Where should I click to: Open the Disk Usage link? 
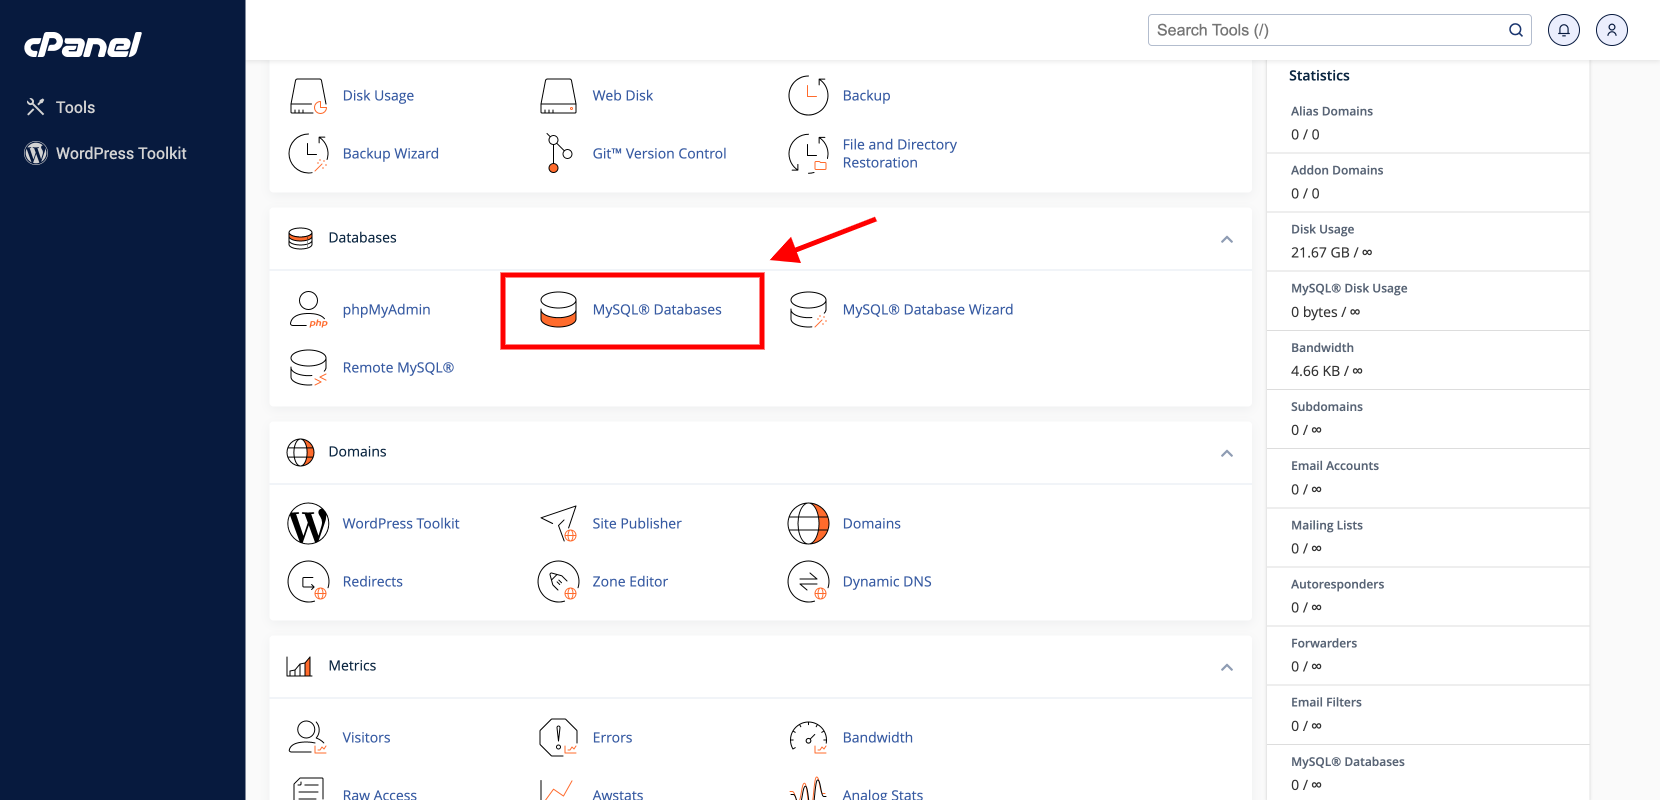(378, 96)
